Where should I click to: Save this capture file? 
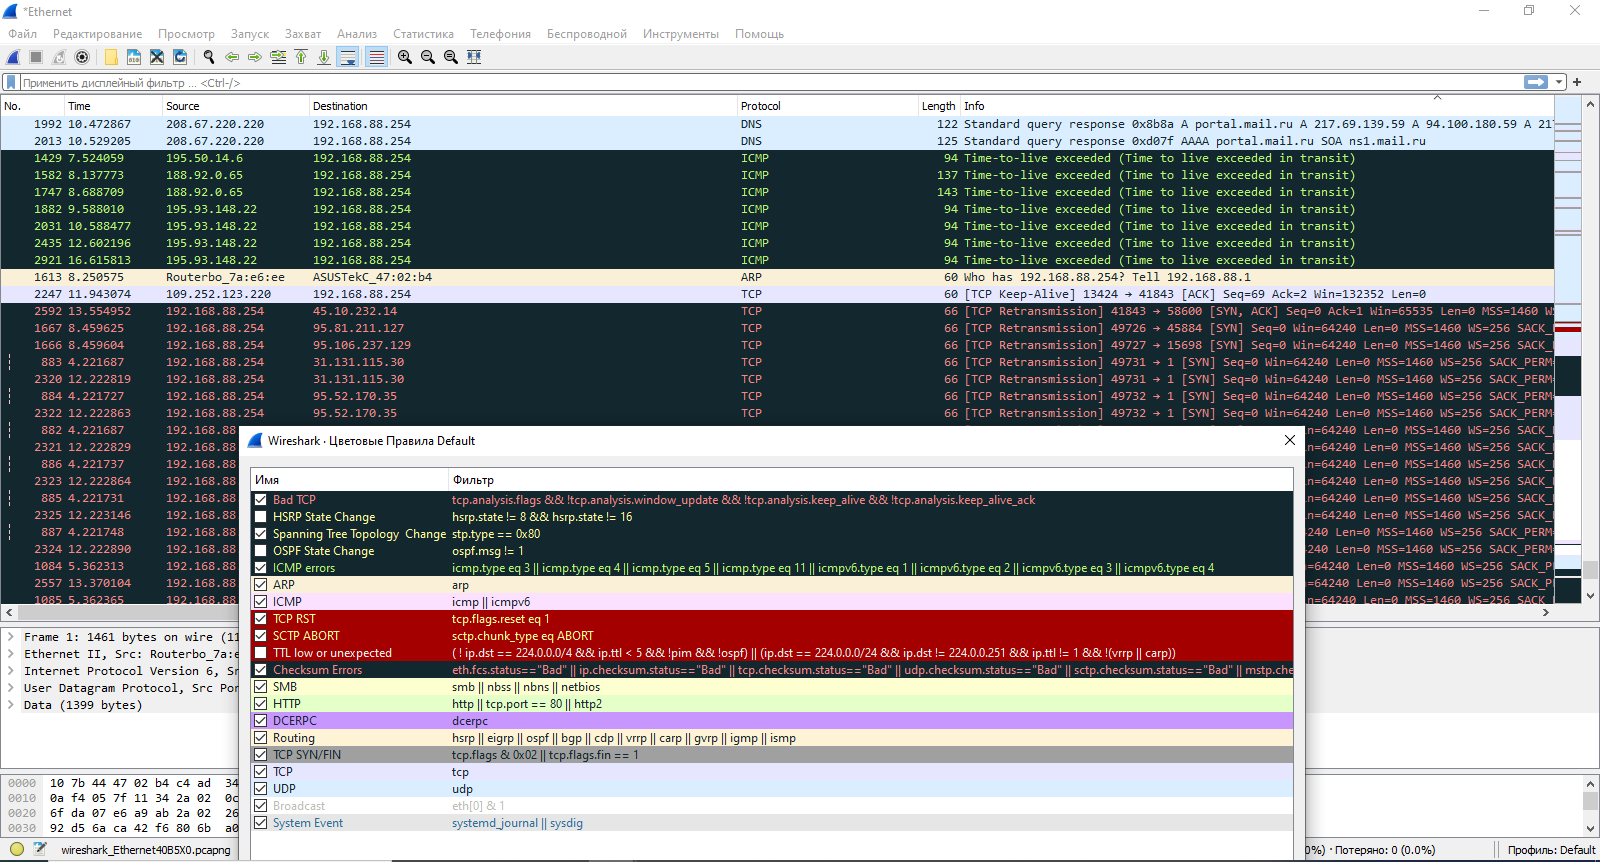(134, 57)
